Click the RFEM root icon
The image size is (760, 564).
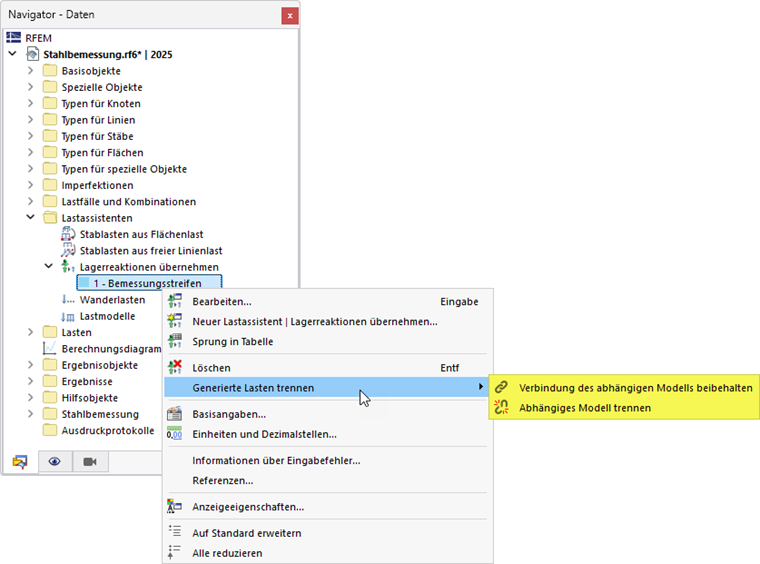point(14,37)
